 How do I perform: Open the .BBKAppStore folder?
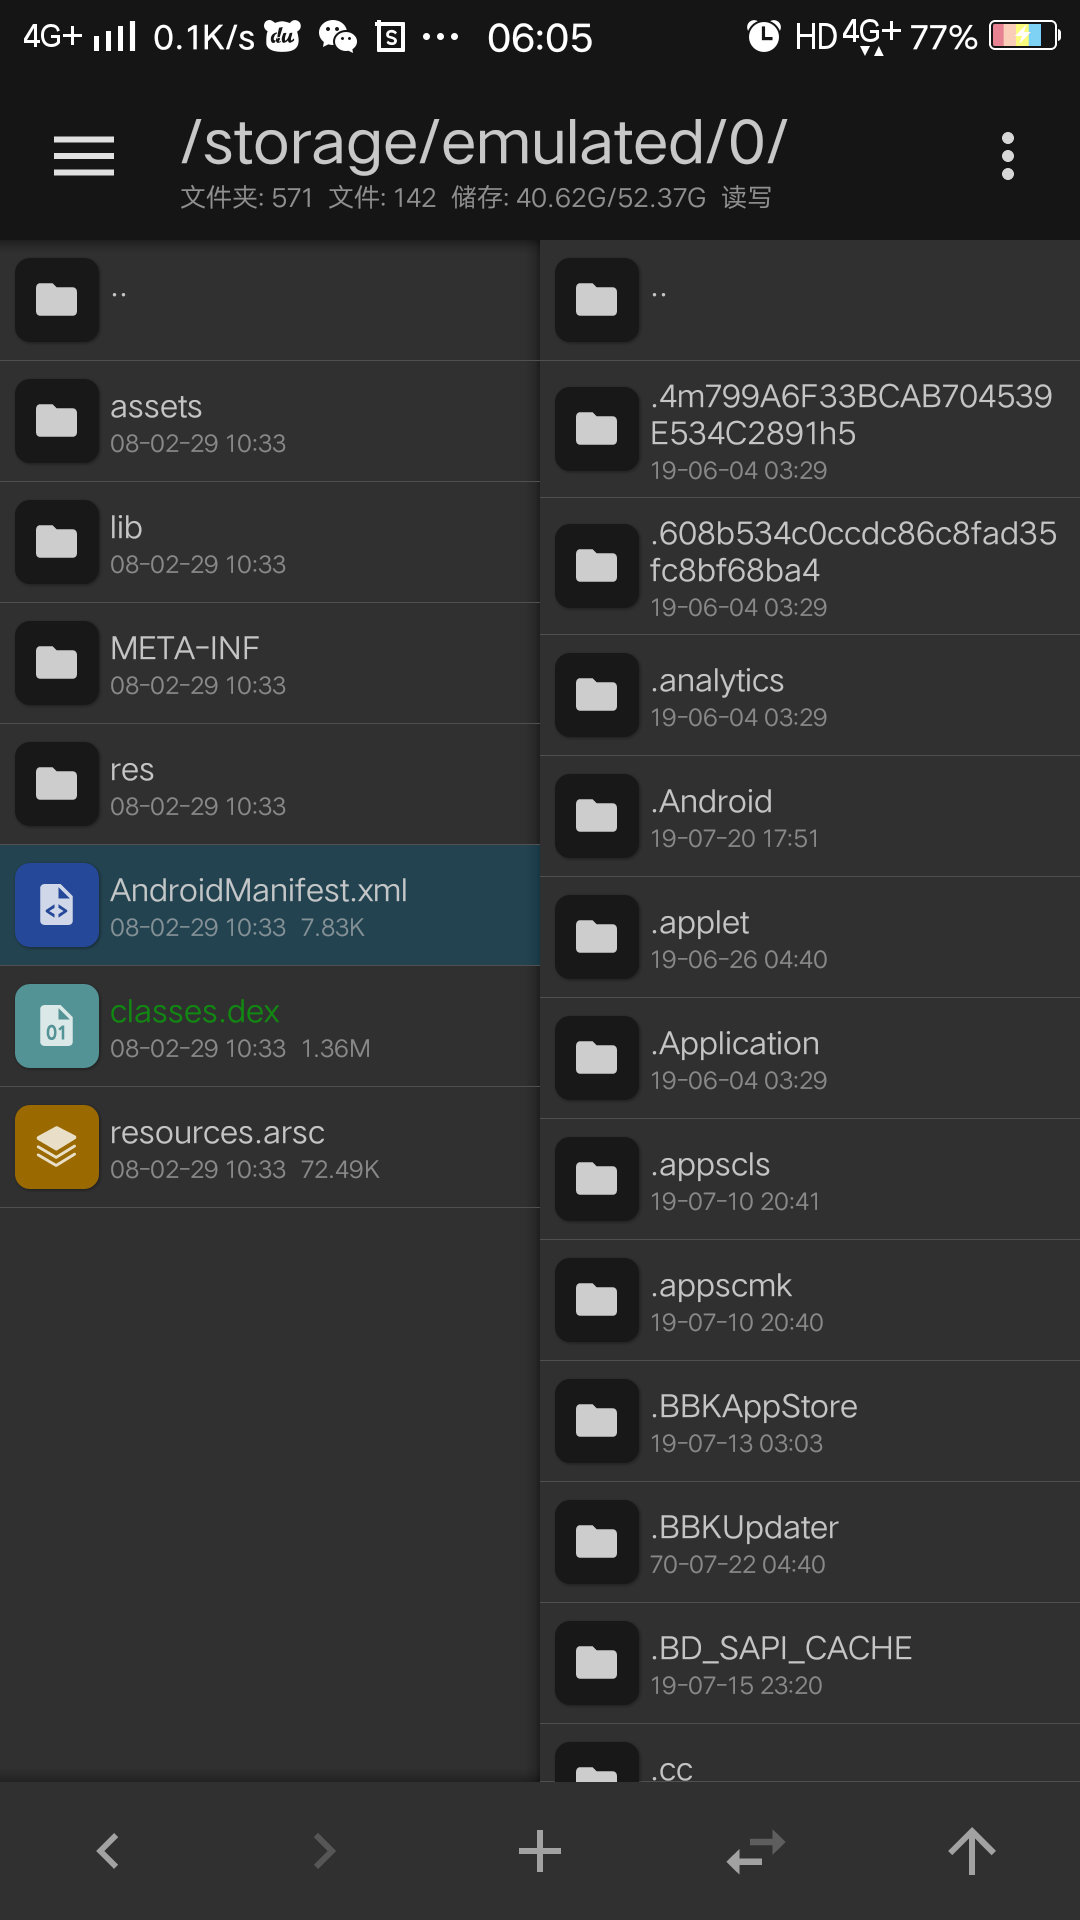tap(810, 1421)
